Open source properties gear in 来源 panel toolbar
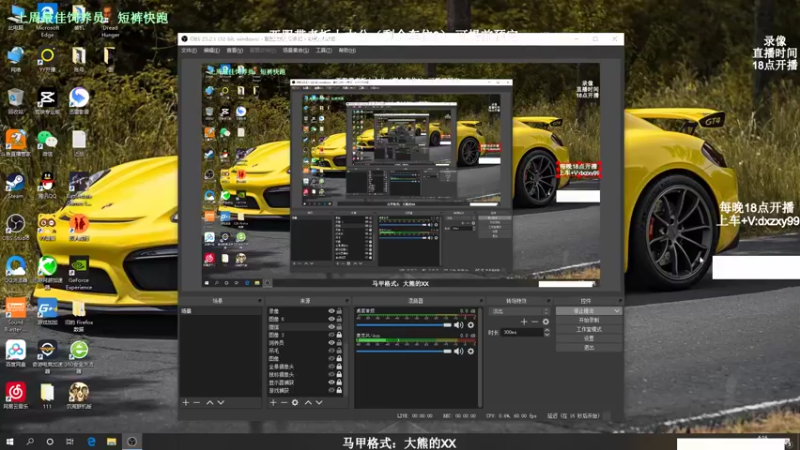Image resolution: width=800 pixels, height=450 pixels. coord(295,403)
